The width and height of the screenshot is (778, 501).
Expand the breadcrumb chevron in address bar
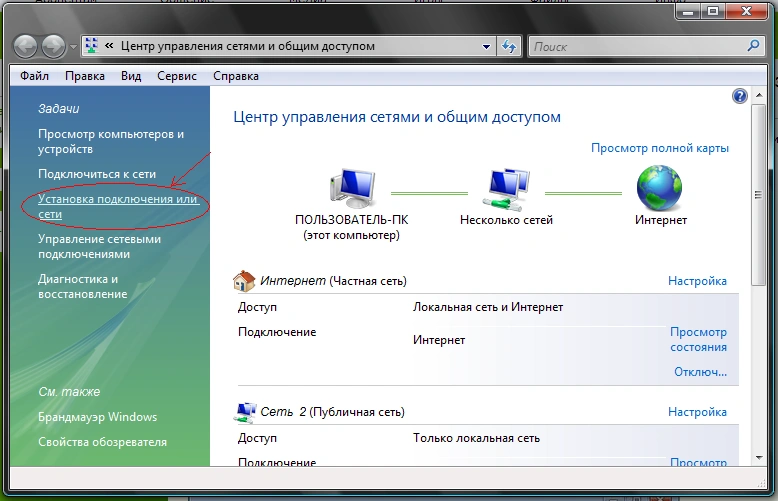(x=109, y=46)
